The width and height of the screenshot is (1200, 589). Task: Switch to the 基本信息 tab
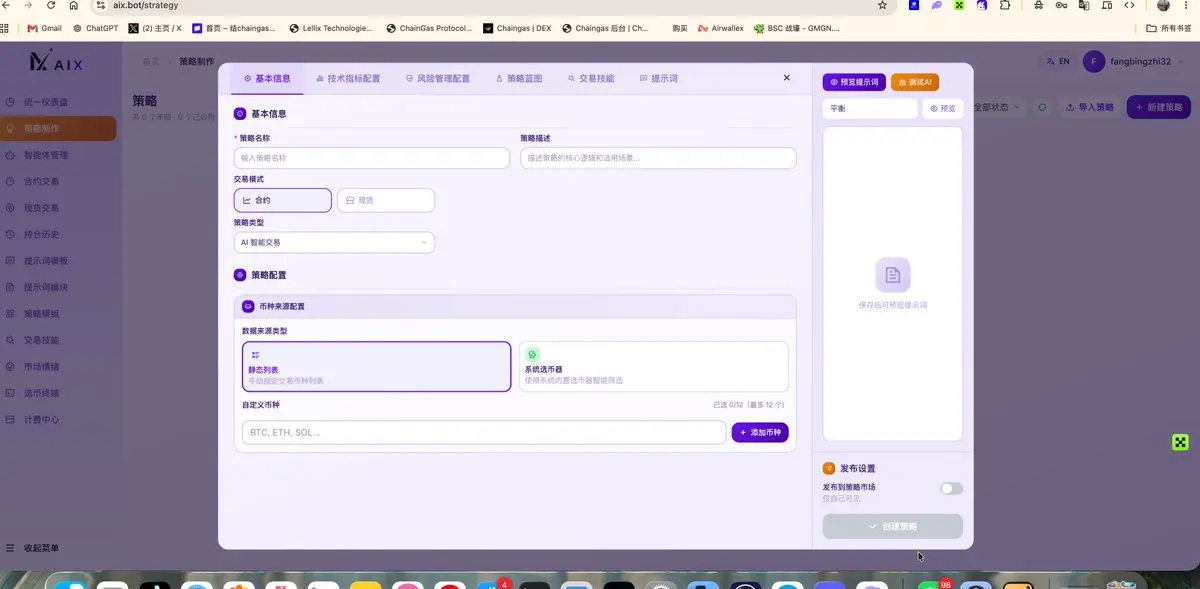click(x=267, y=78)
